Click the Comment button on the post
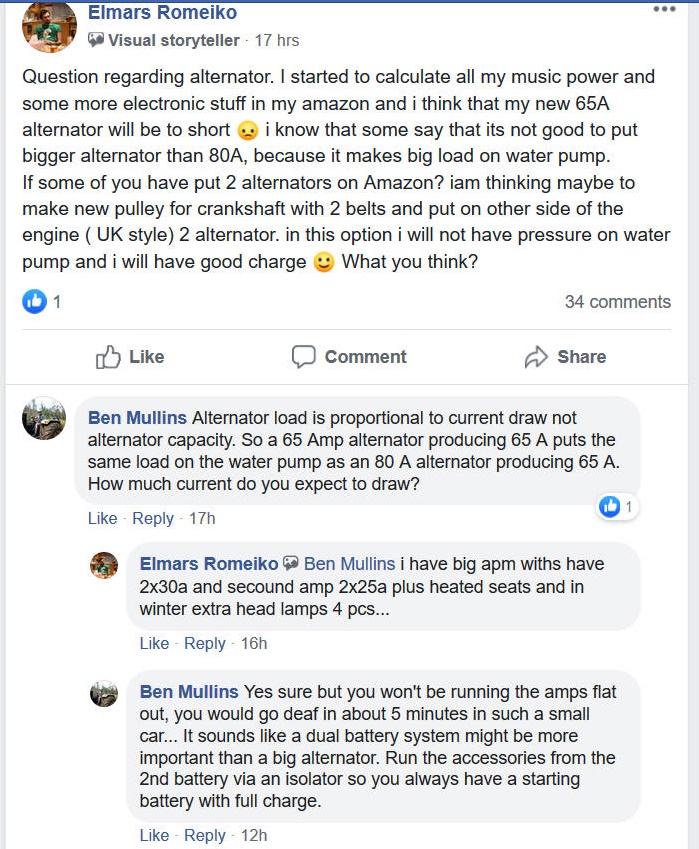This screenshot has height=849, width=699. click(349, 357)
